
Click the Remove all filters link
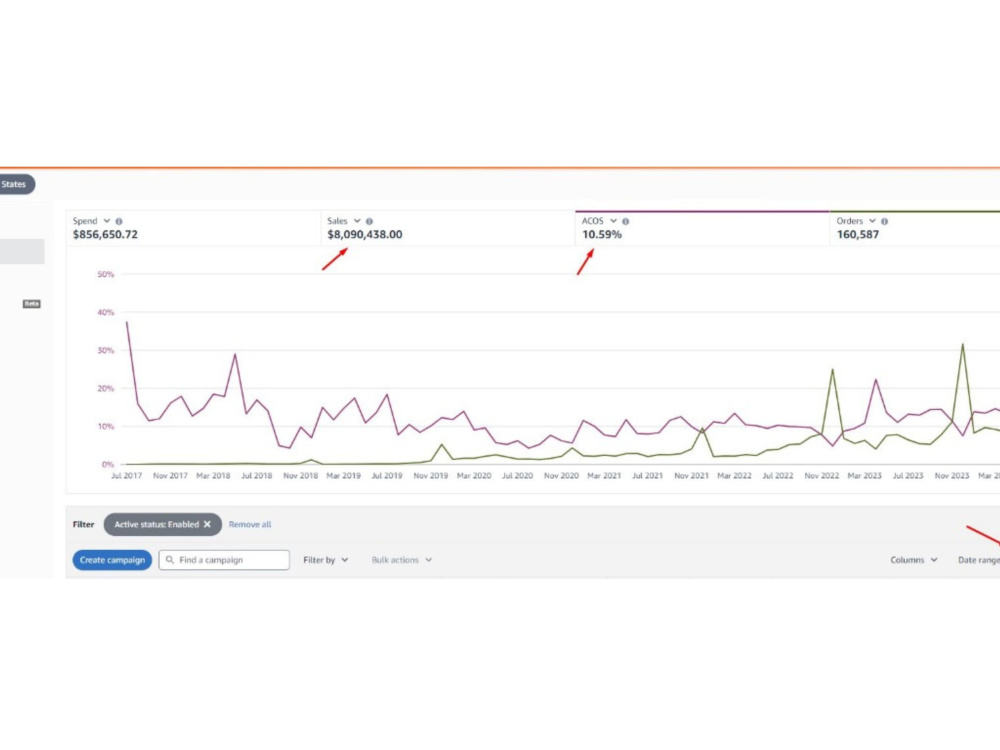click(x=250, y=524)
